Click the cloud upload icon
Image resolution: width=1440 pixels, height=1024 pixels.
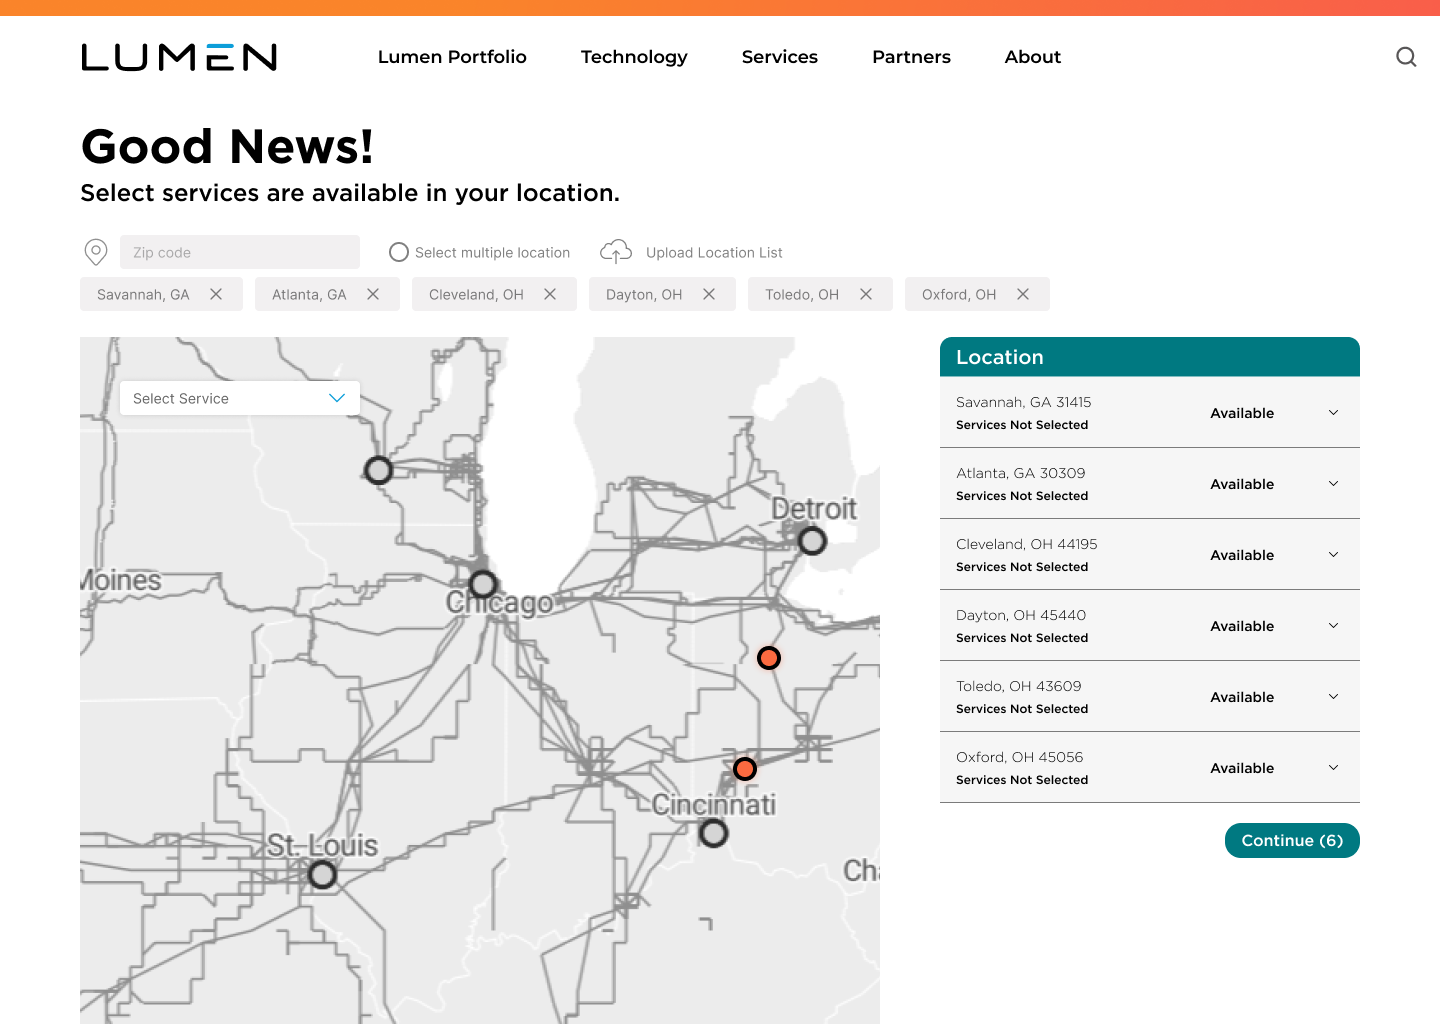tap(616, 251)
